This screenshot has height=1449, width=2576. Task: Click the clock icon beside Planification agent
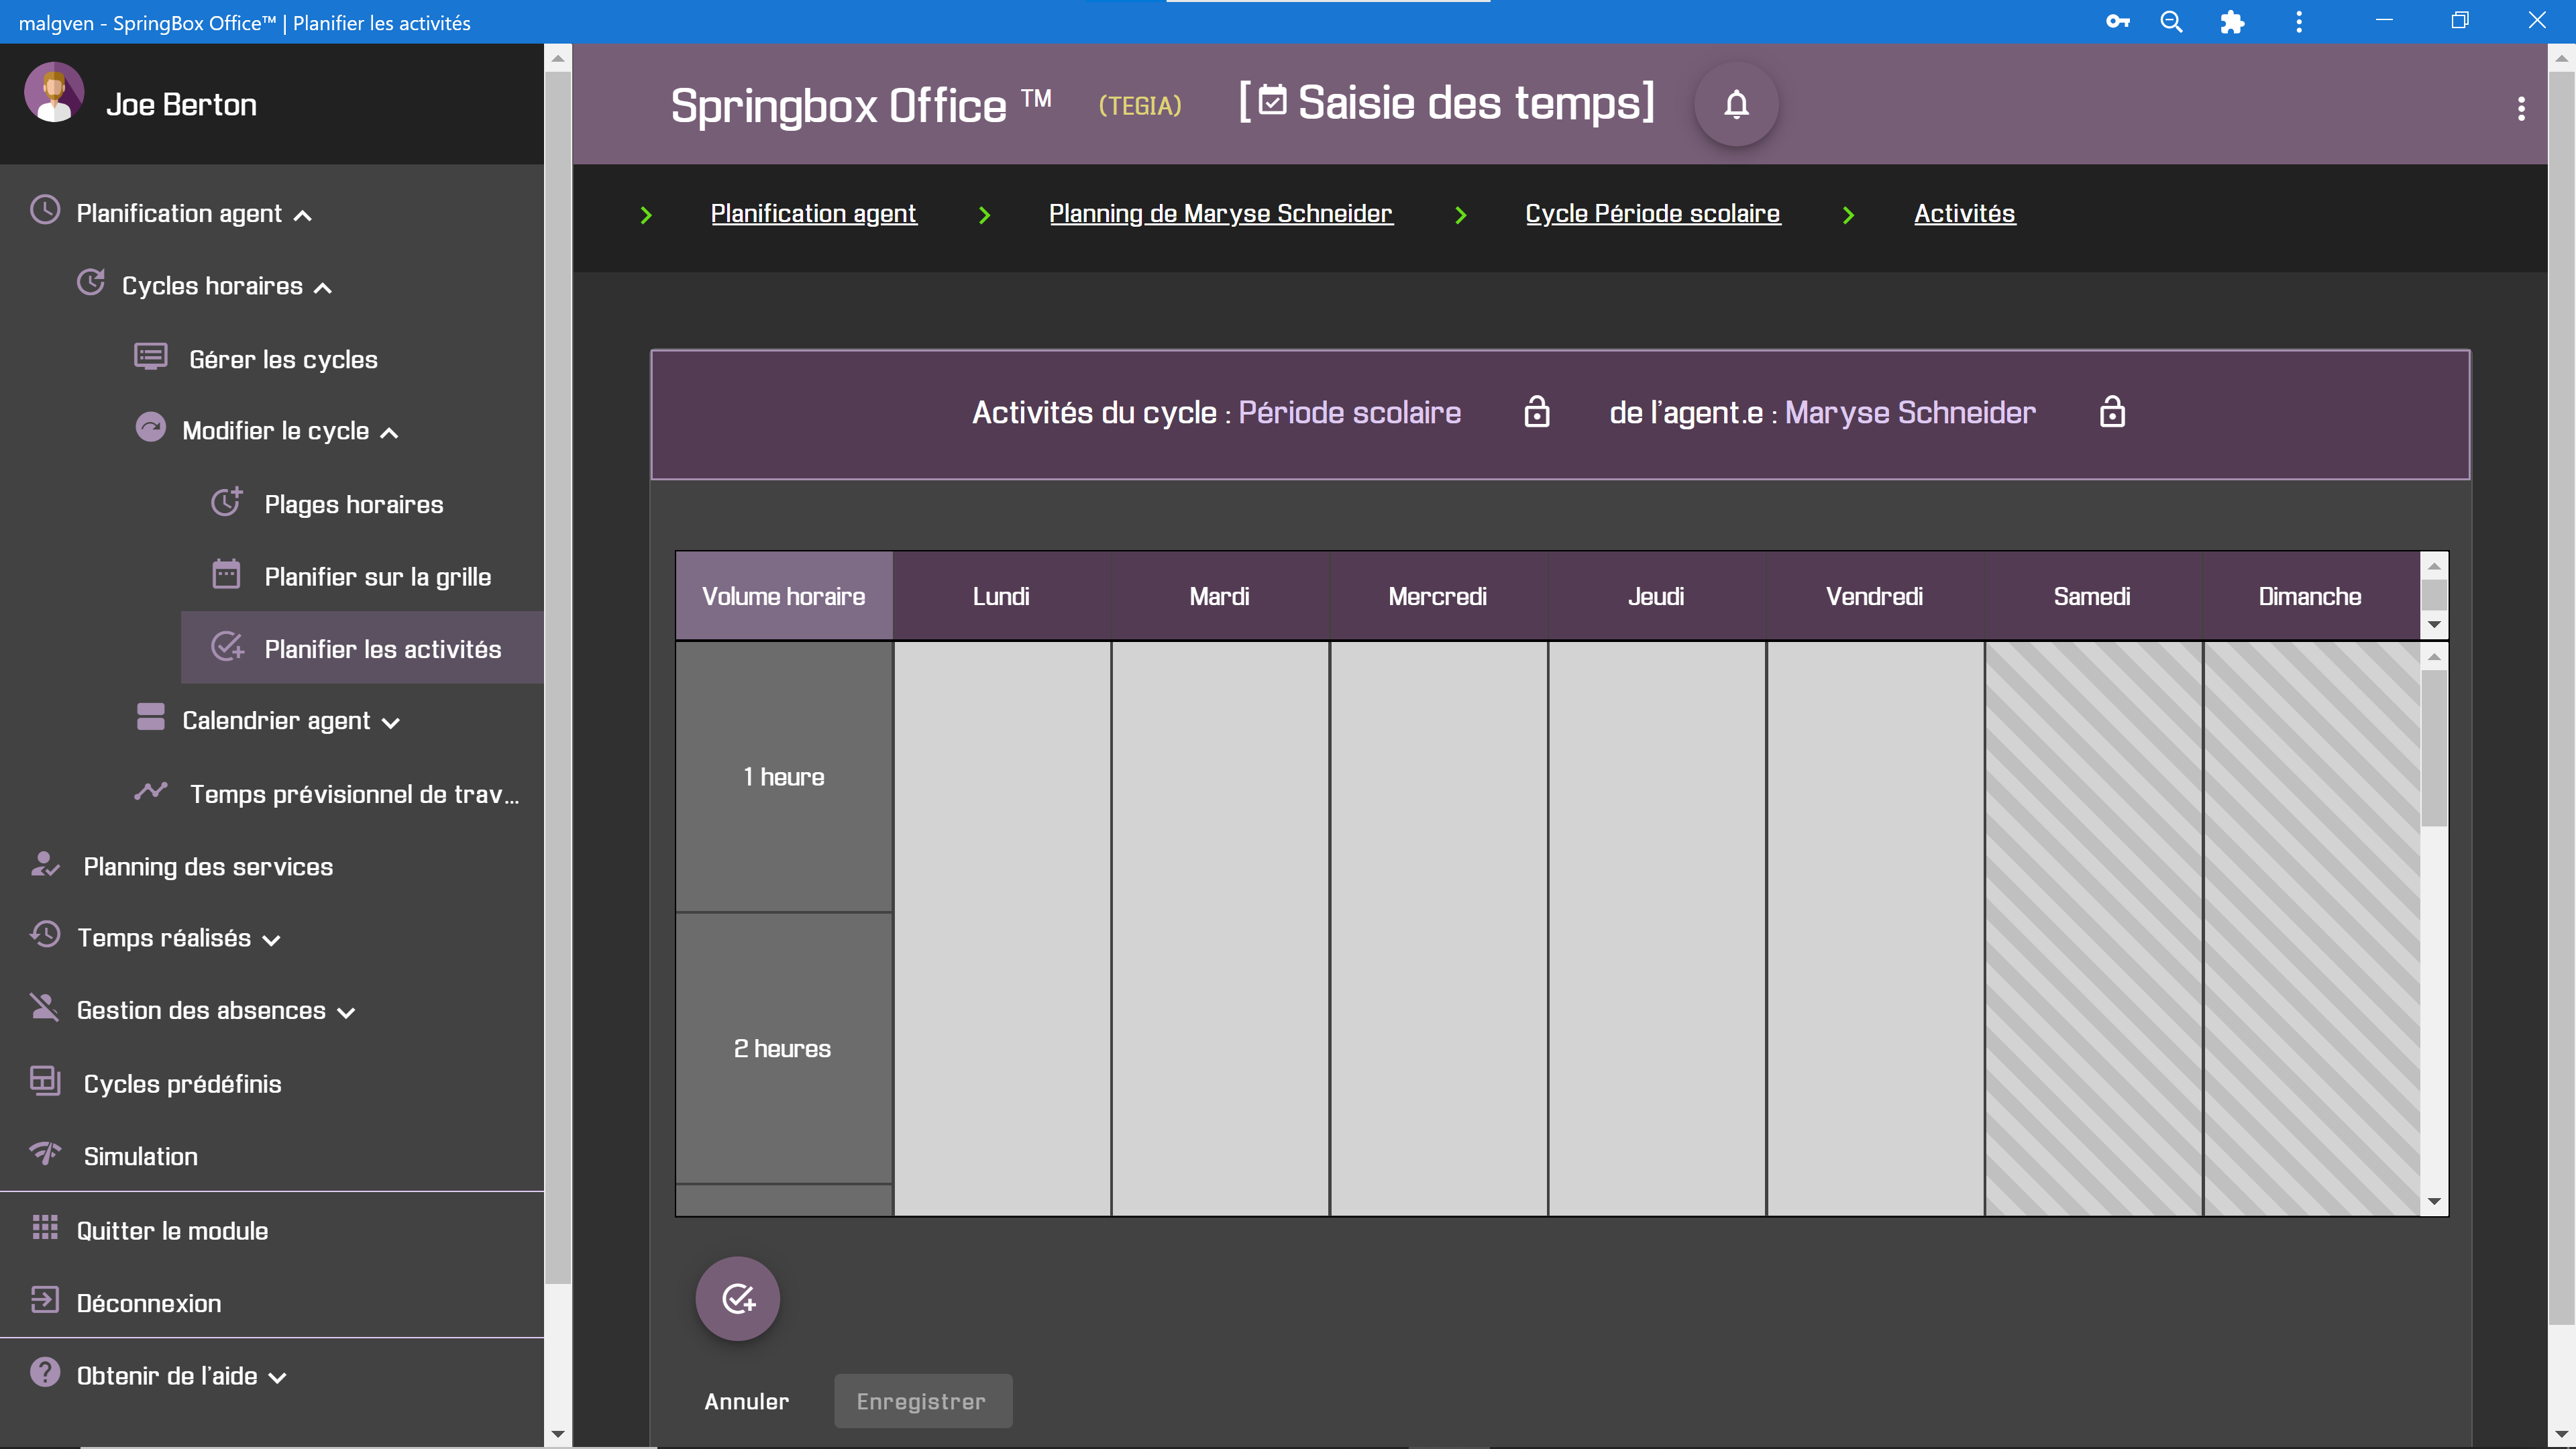pyautogui.click(x=45, y=210)
